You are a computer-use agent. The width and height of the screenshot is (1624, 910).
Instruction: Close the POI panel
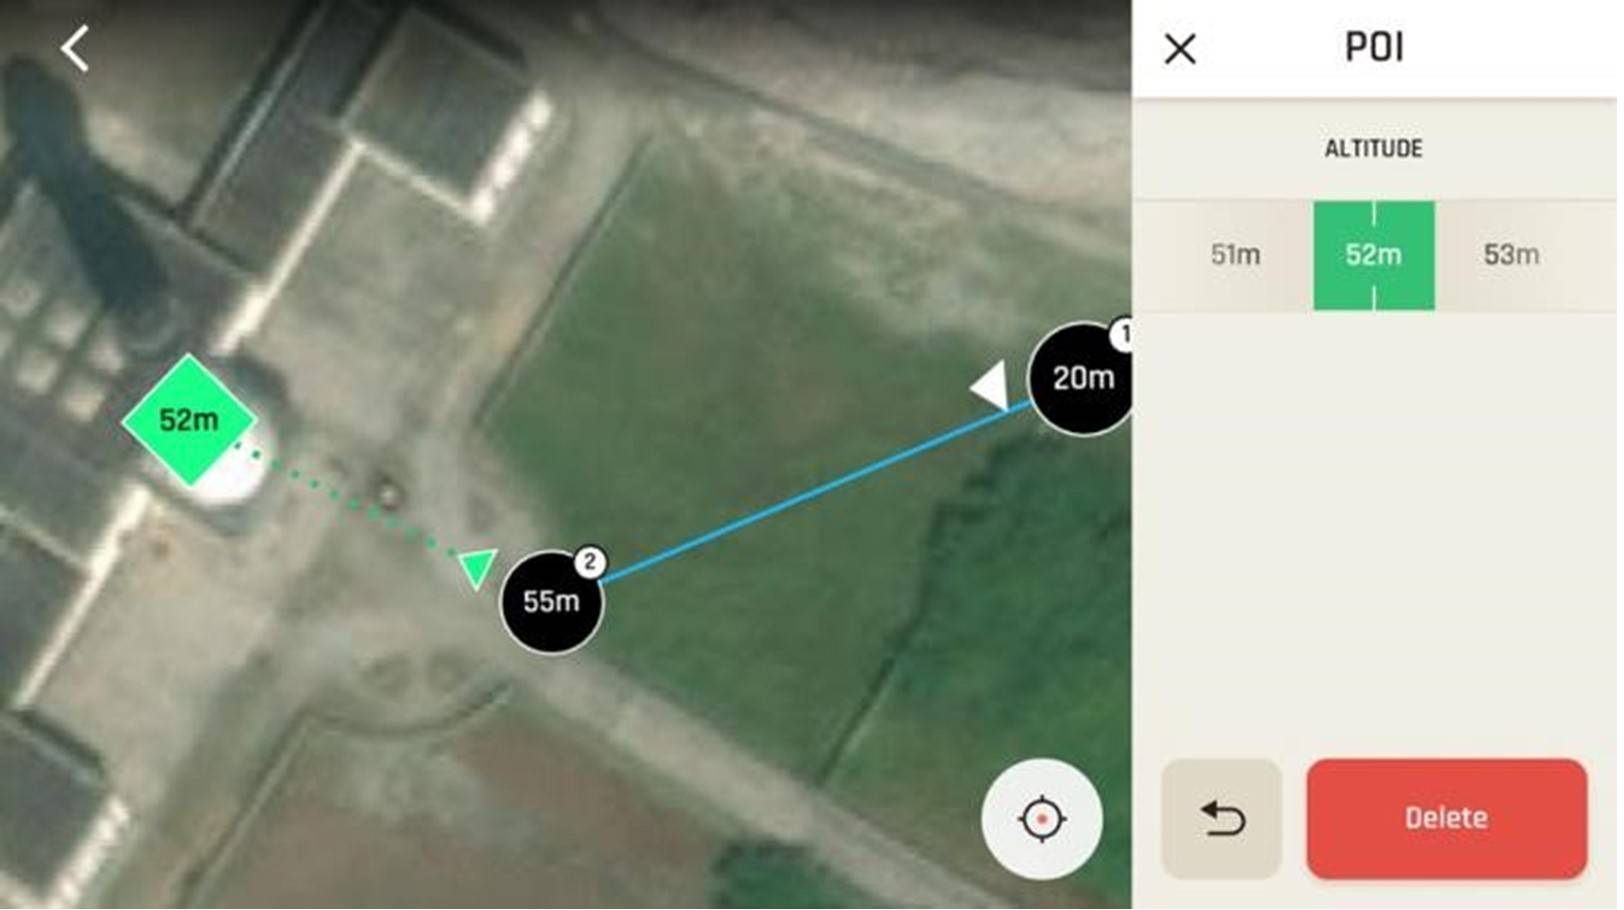1180,48
